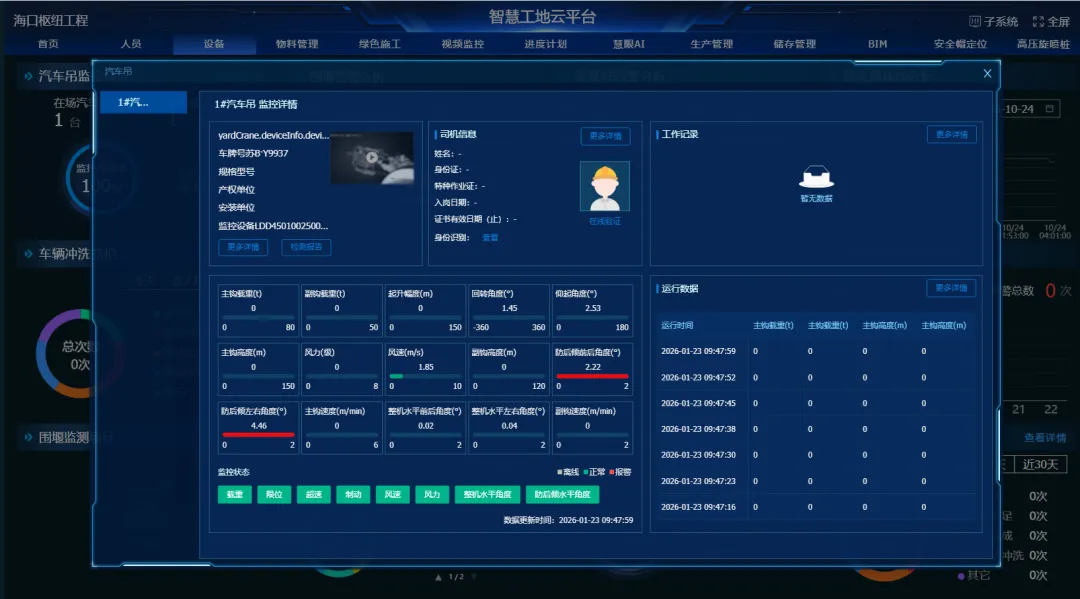1080x599 pixels.
Task: Go to 生产管理 tab
Action: point(712,43)
